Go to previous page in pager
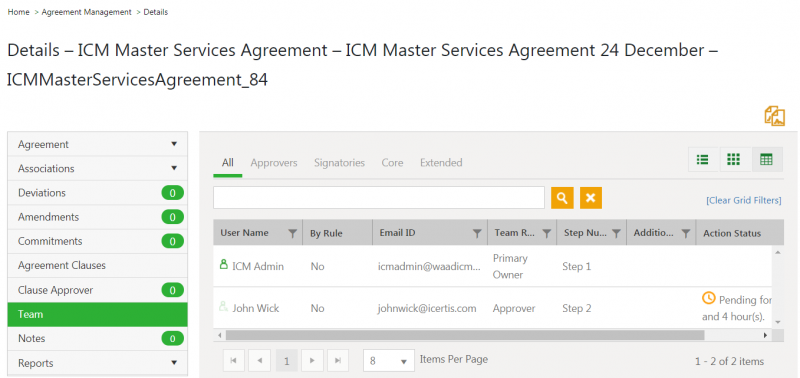The width and height of the screenshot is (800, 378). 260,361
